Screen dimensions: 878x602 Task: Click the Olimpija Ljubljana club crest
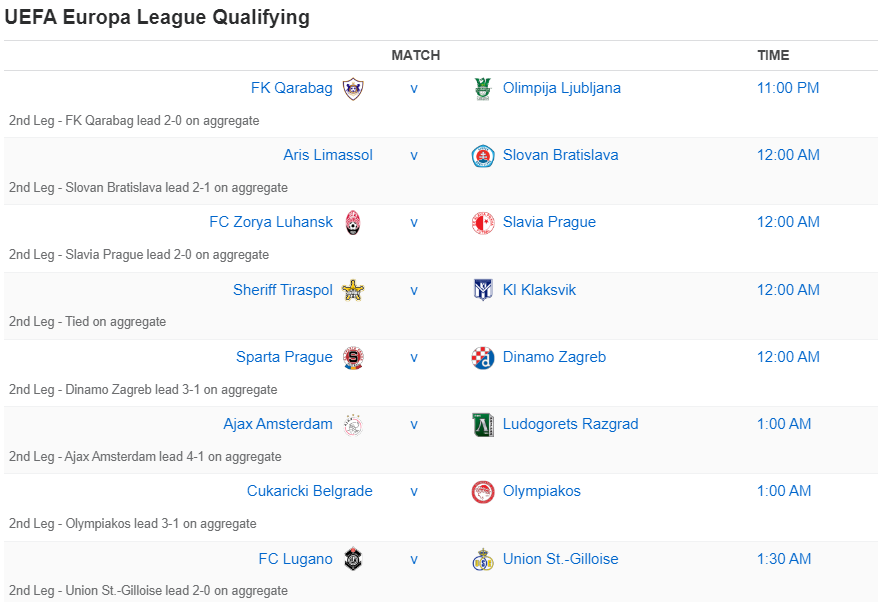tap(483, 88)
